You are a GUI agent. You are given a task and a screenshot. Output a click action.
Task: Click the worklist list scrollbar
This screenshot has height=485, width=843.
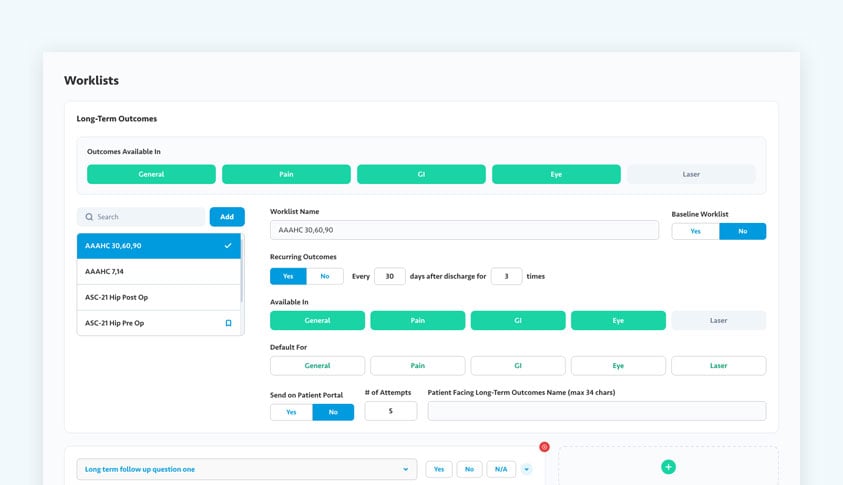[x=242, y=269]
